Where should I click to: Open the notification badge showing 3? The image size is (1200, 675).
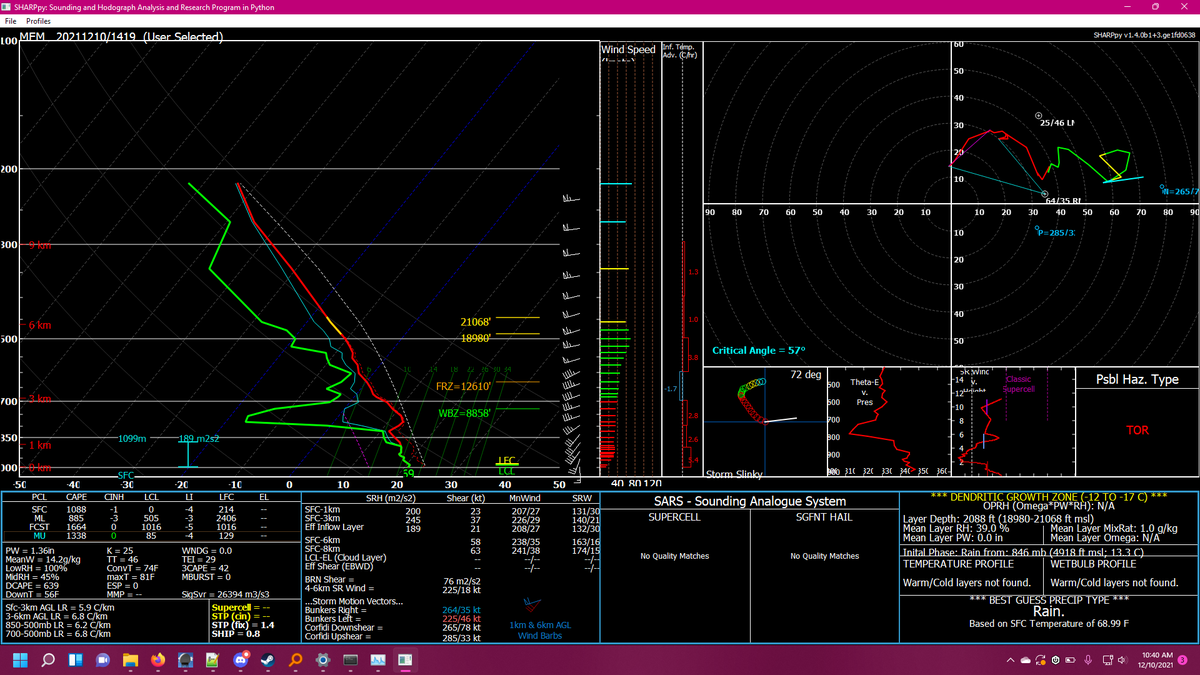tap(1183, 660)
